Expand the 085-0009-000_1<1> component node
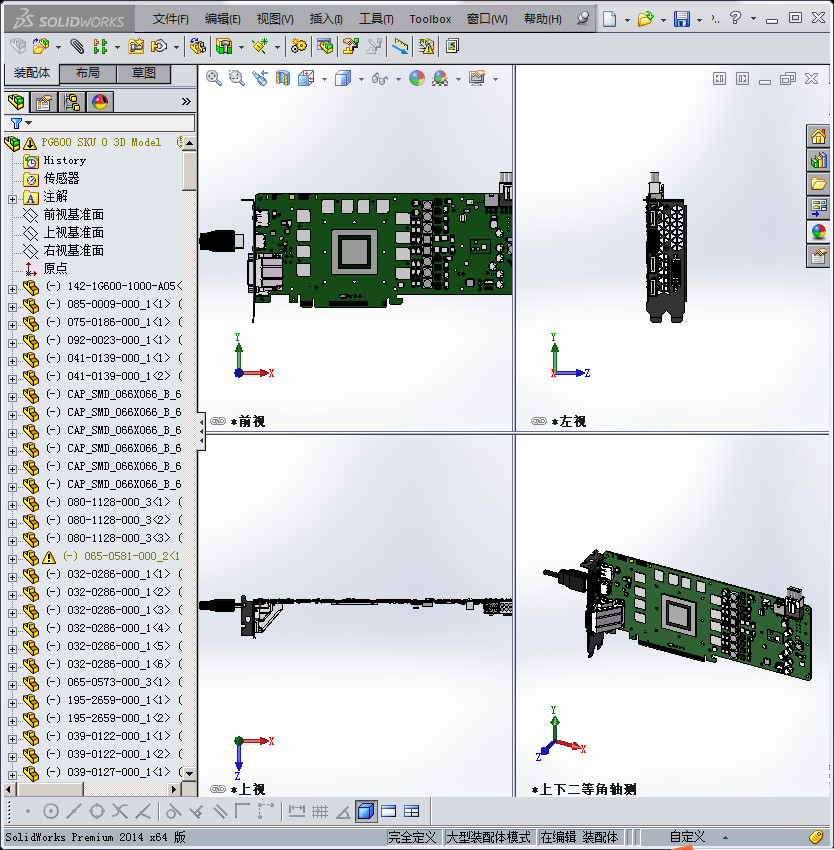 point(12,307)
